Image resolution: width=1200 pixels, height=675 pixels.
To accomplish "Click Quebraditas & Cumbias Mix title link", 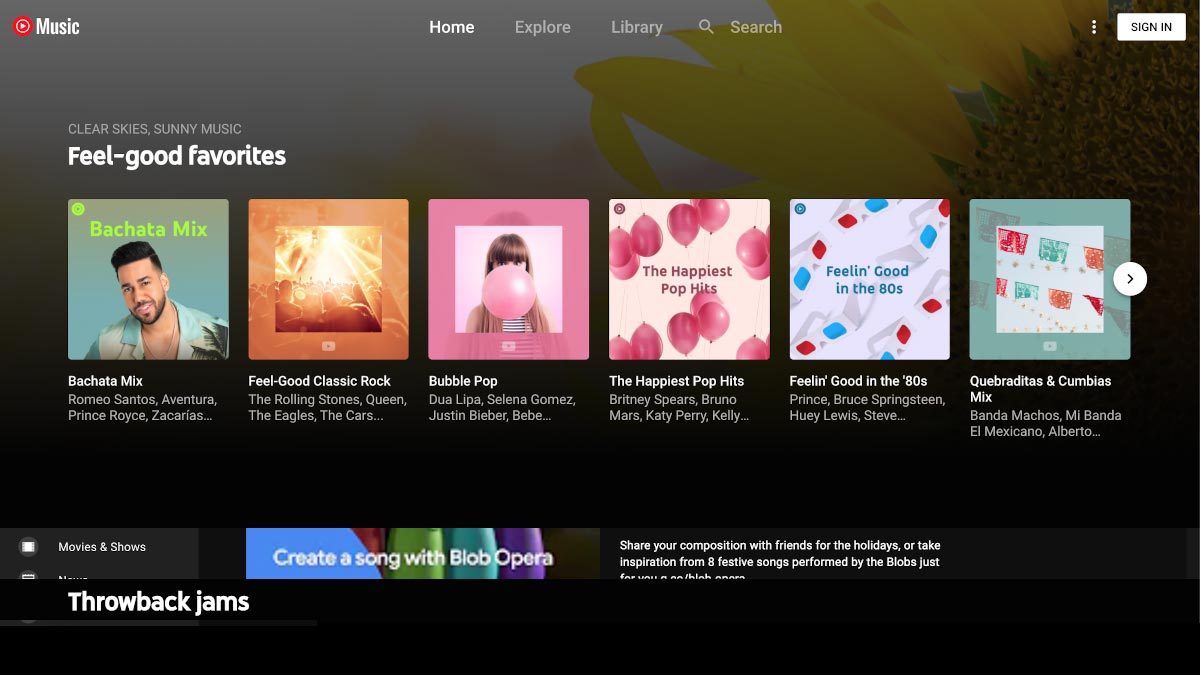I will pos(1040,389).
